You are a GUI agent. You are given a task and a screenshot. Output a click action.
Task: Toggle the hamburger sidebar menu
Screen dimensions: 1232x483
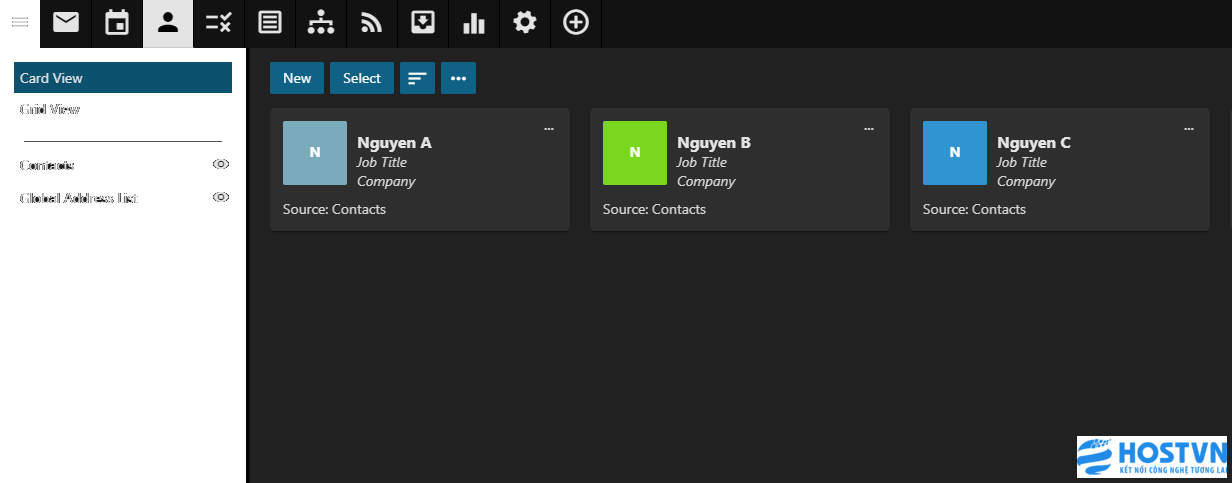pos(19,22)
